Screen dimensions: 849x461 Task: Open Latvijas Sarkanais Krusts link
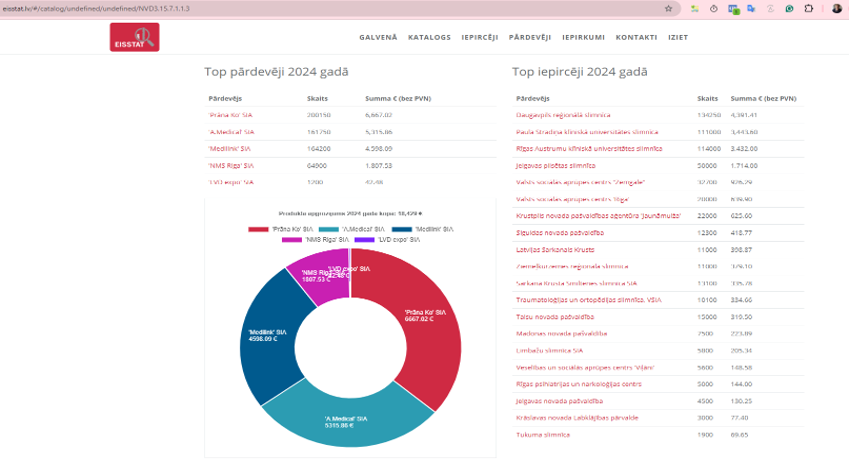[555, 250]
